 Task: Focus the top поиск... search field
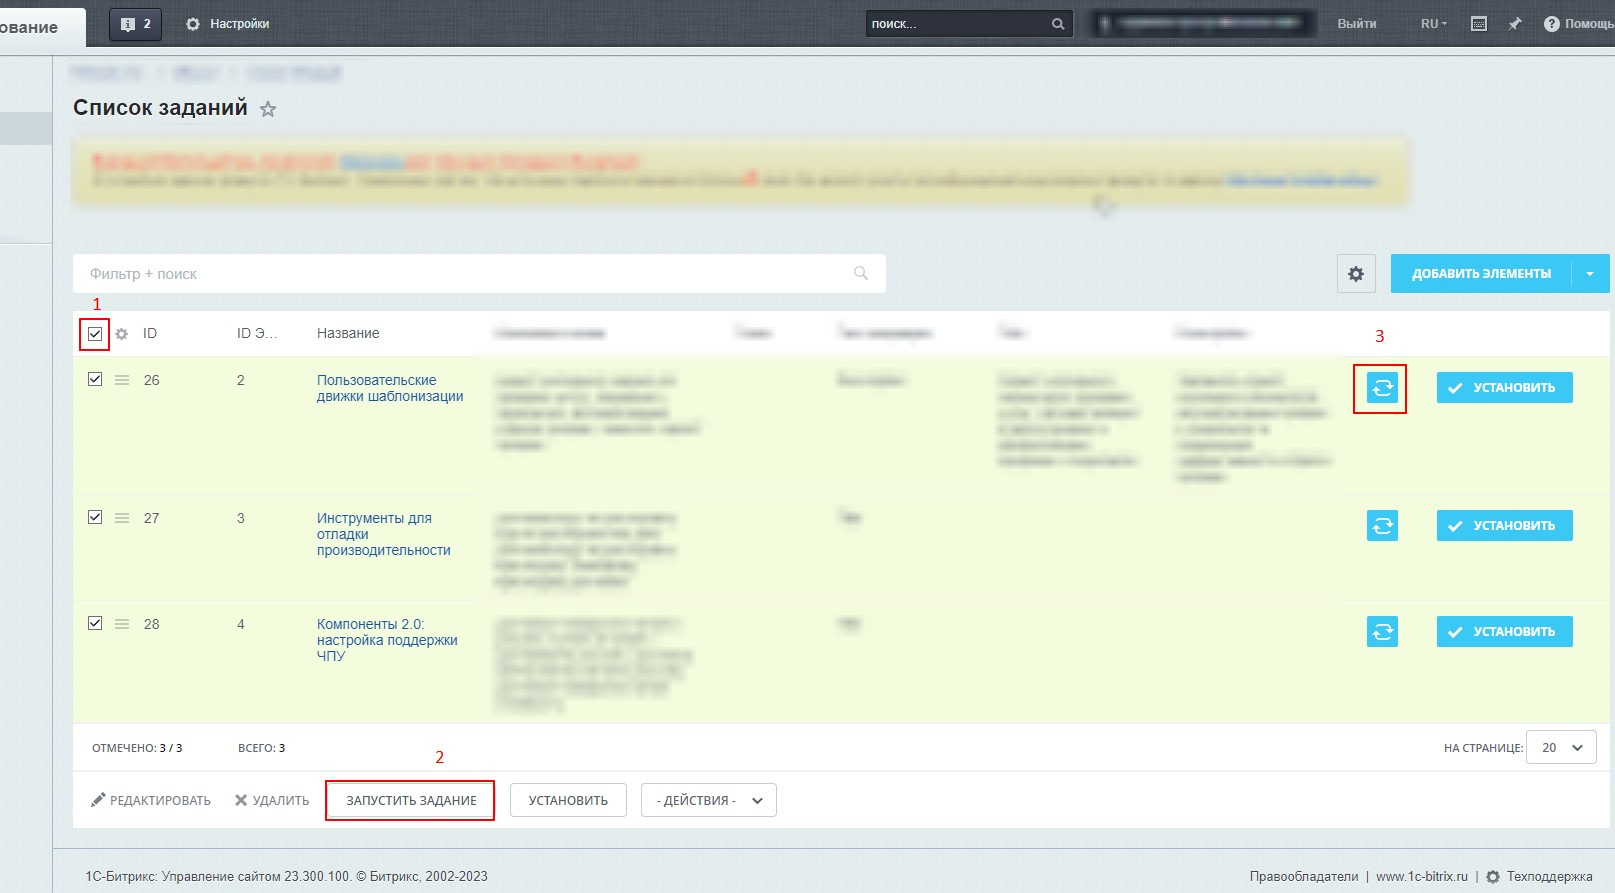coord(958,24)
